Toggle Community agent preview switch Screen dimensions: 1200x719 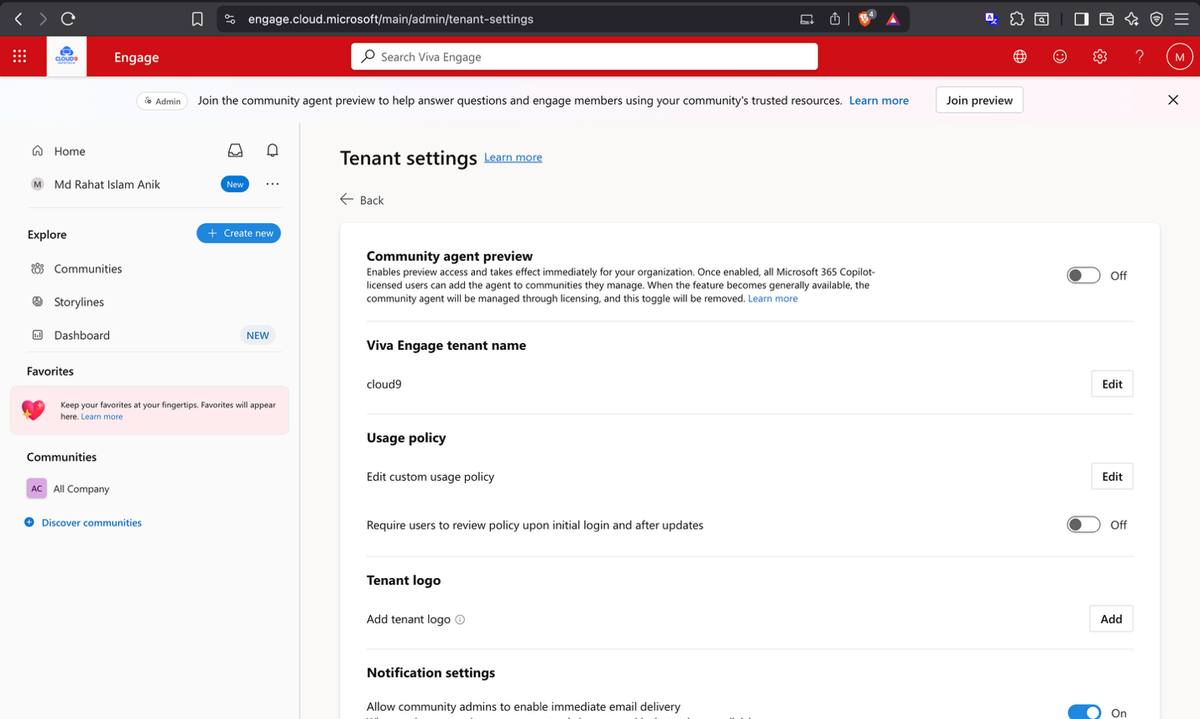1083,275
